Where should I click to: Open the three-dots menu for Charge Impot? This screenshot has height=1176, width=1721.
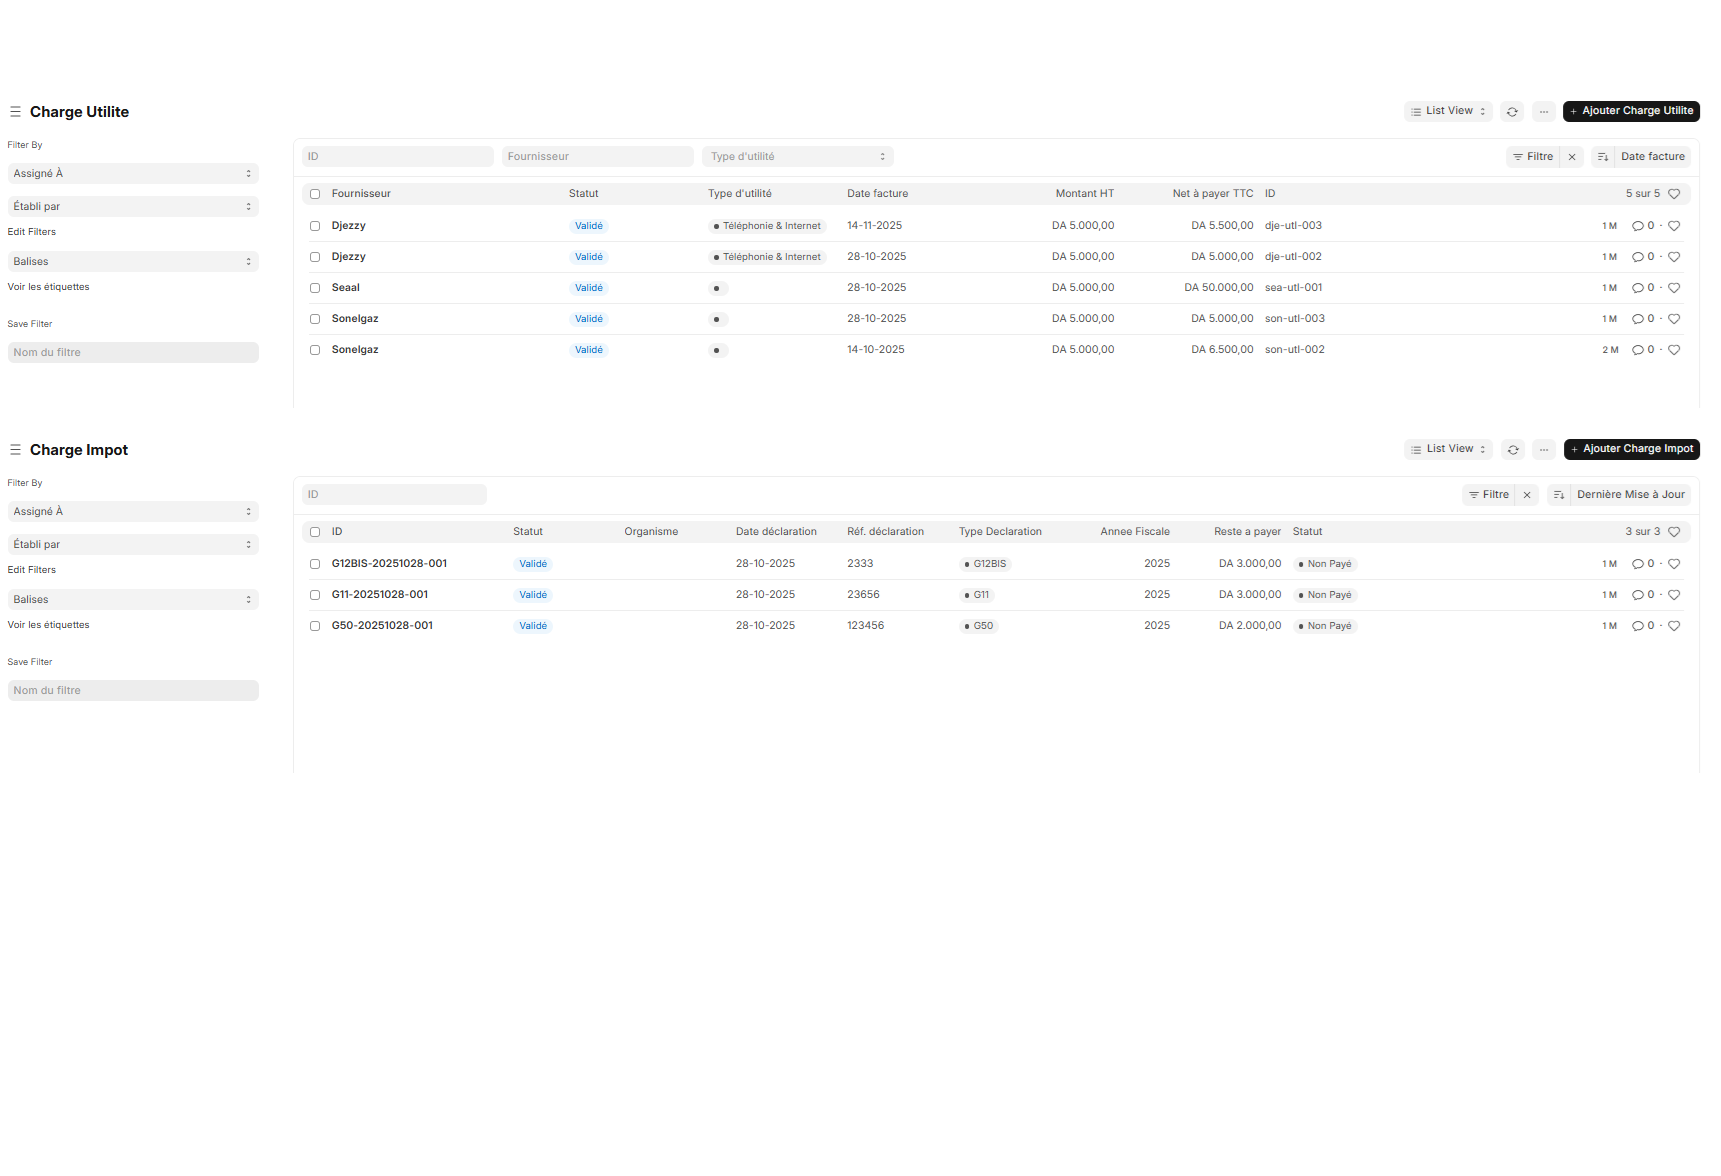(x=1544, y=450)
